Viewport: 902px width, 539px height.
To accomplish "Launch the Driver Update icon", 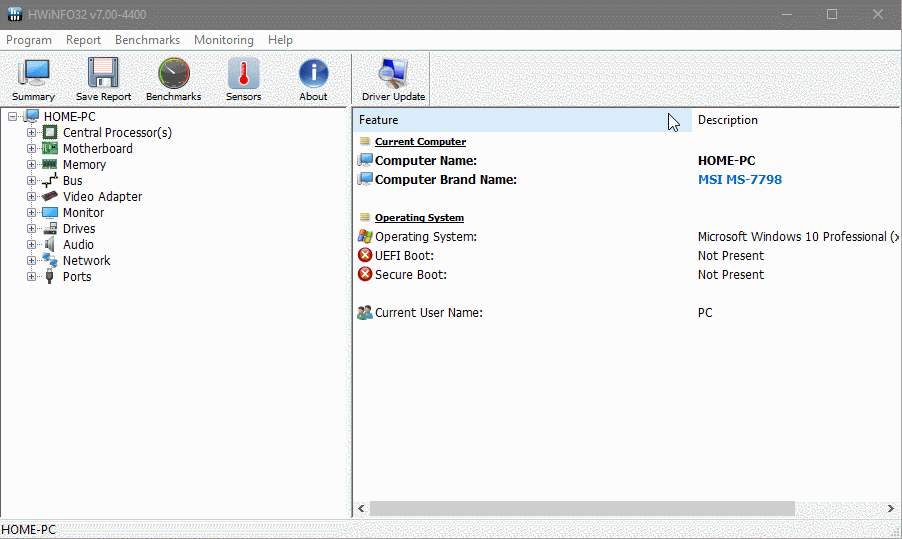I will coord(393,74).
